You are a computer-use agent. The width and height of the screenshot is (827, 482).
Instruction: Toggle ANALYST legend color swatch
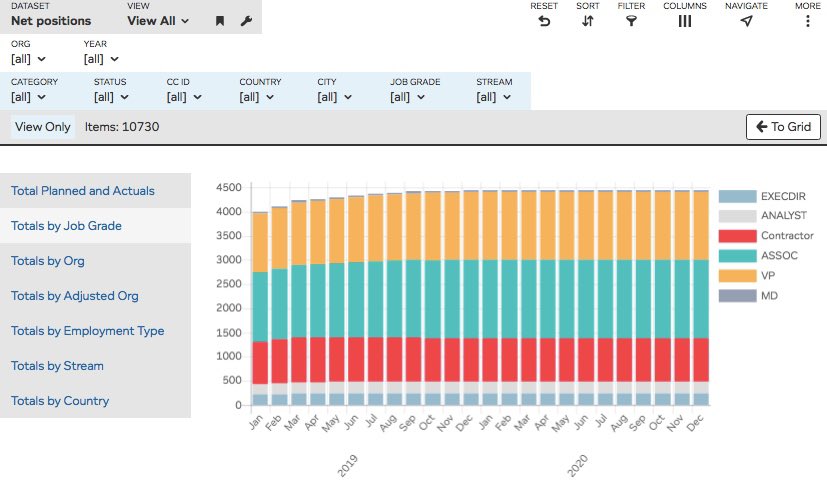point(737,216)
